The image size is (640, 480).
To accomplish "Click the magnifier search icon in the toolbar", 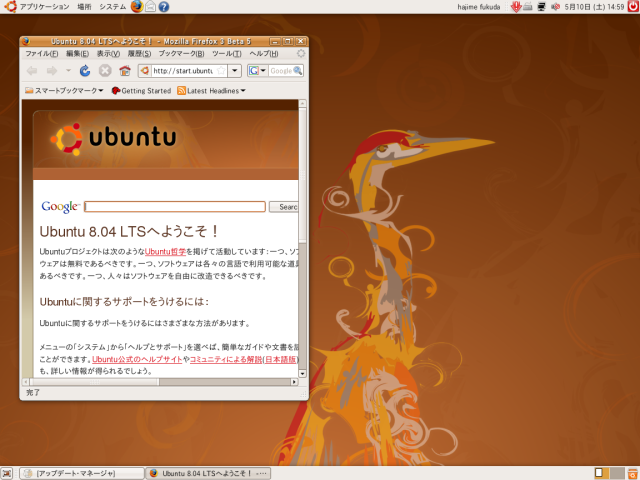I will (298, 71).
